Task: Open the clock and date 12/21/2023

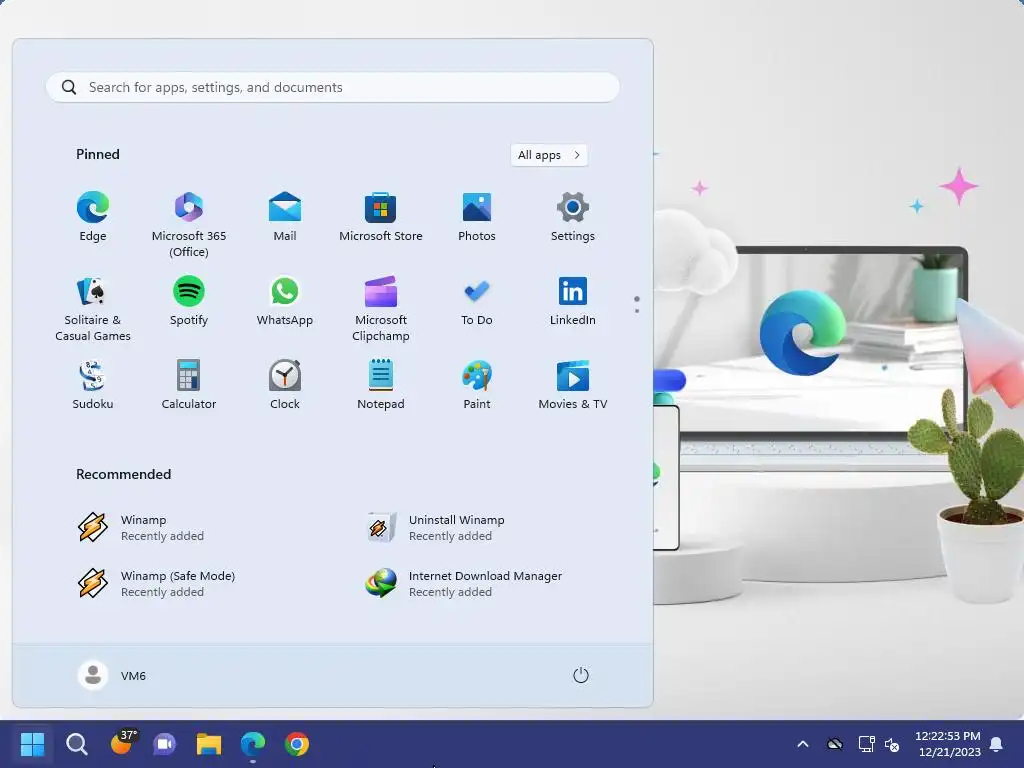Action: point(948,744)
